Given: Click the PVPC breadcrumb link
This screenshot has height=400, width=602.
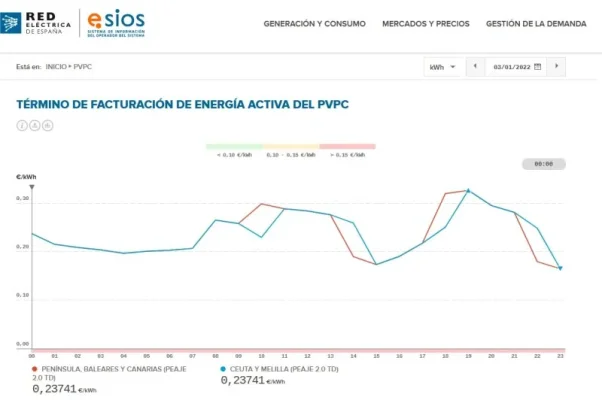Looking at the screenshot, I should (x=83, y=67).
